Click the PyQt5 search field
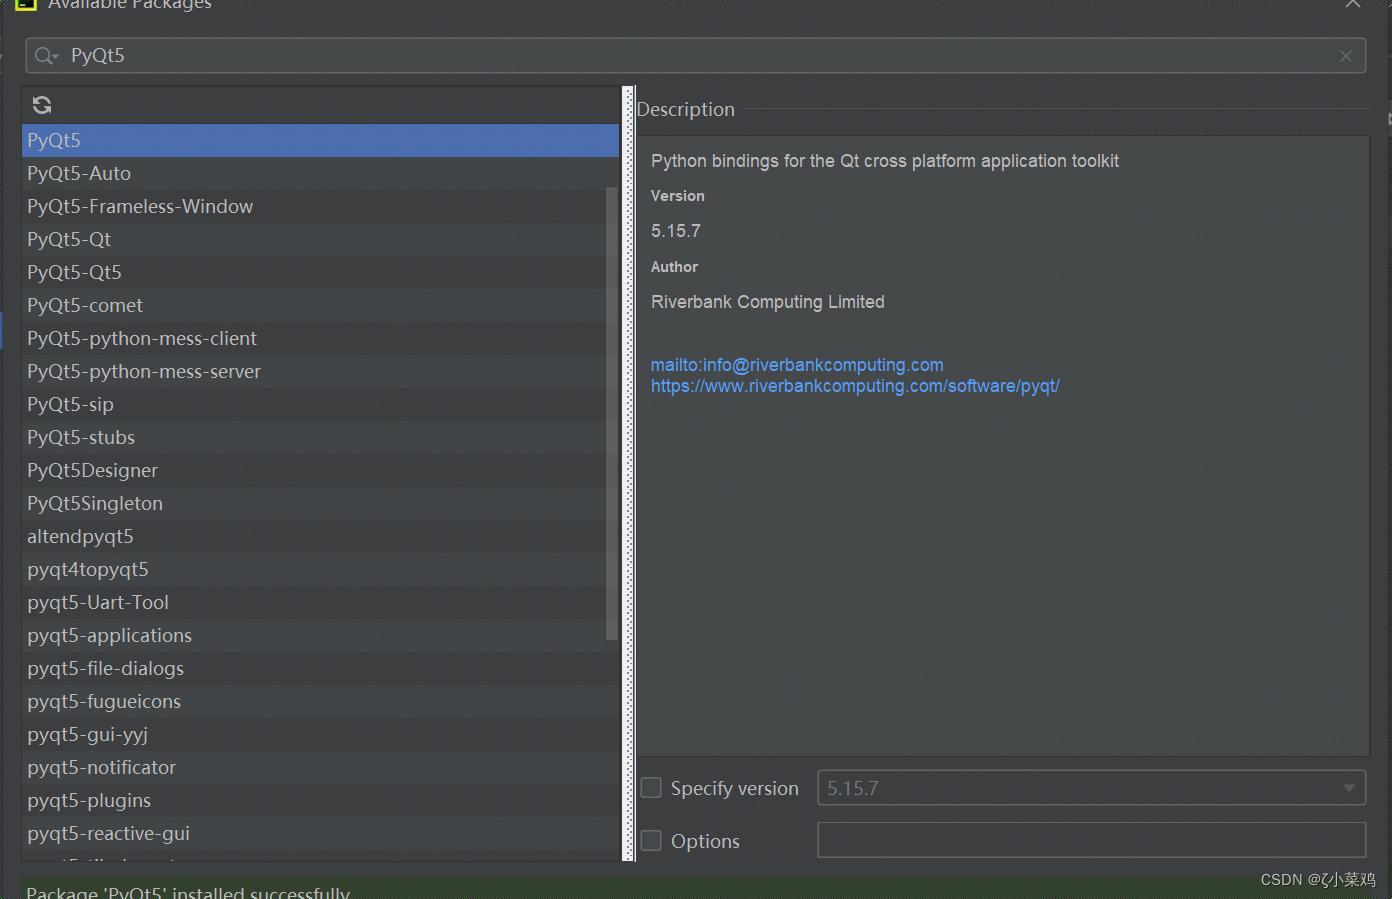The width and height of the screenshot is (1392, 899). pos(696,56)
